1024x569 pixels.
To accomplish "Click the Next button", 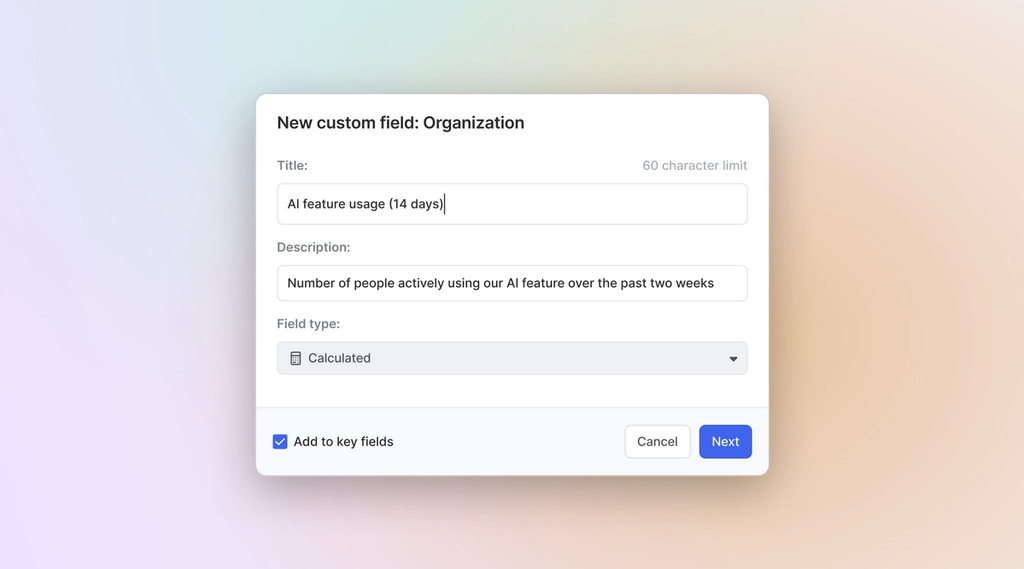I will click(x=725, y=442).
